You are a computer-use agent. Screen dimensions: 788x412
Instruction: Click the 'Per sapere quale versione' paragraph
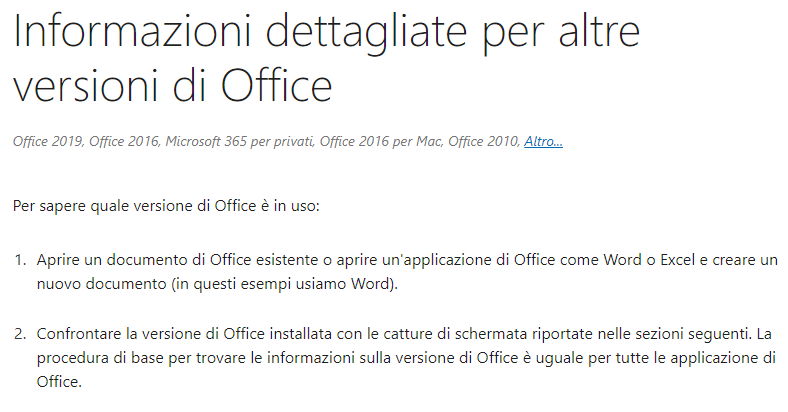[166, 206]
